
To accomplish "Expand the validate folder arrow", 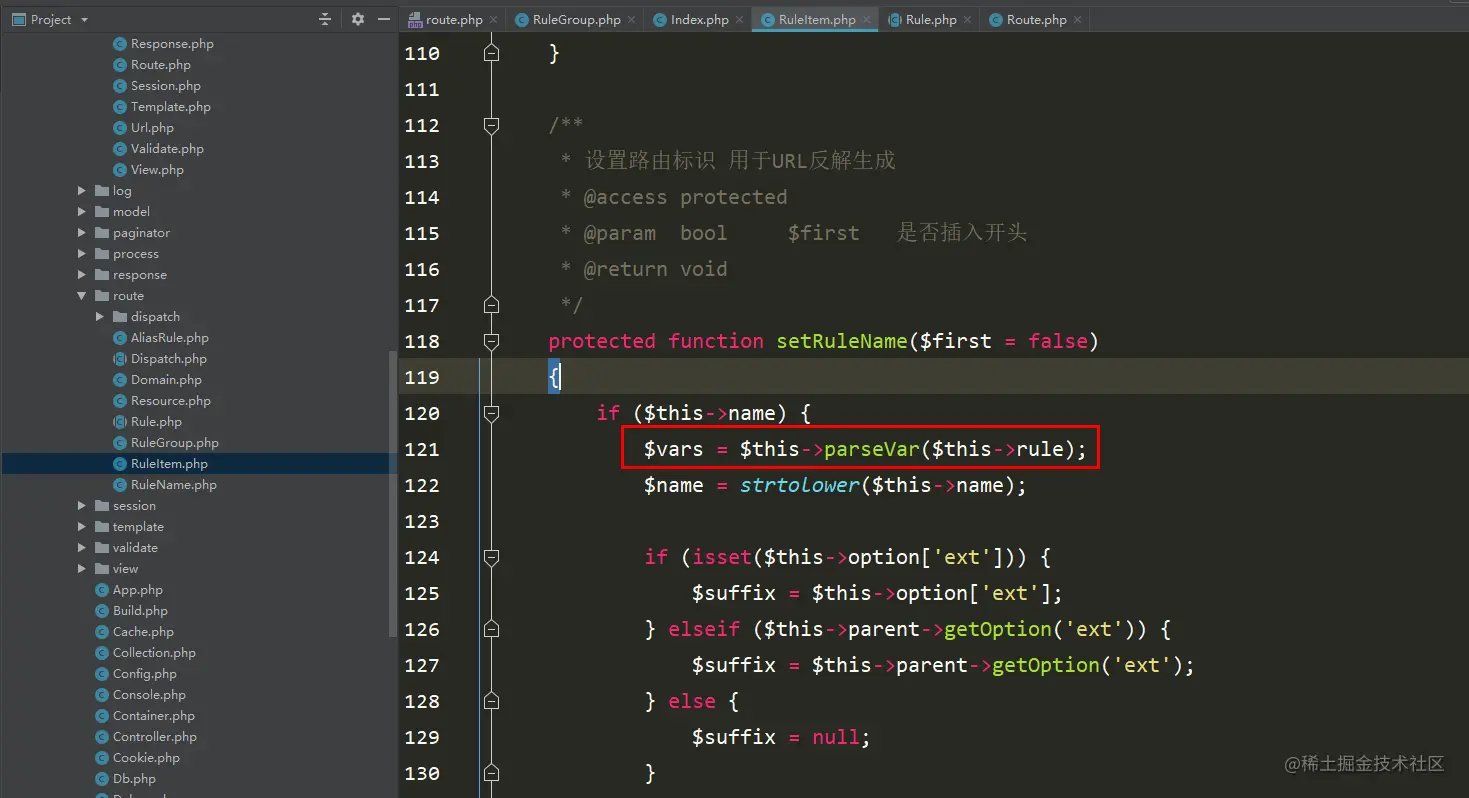I will [82, 547].
